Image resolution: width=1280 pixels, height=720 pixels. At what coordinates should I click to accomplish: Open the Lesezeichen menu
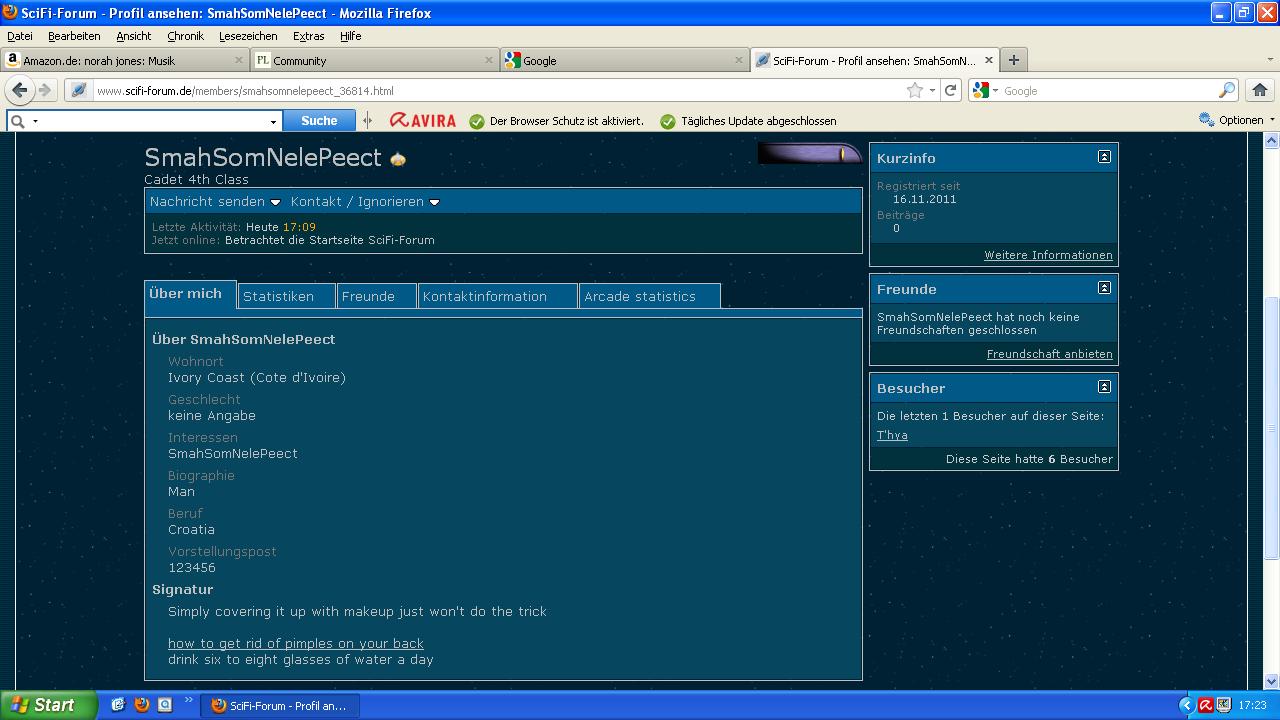click(247, 36)
